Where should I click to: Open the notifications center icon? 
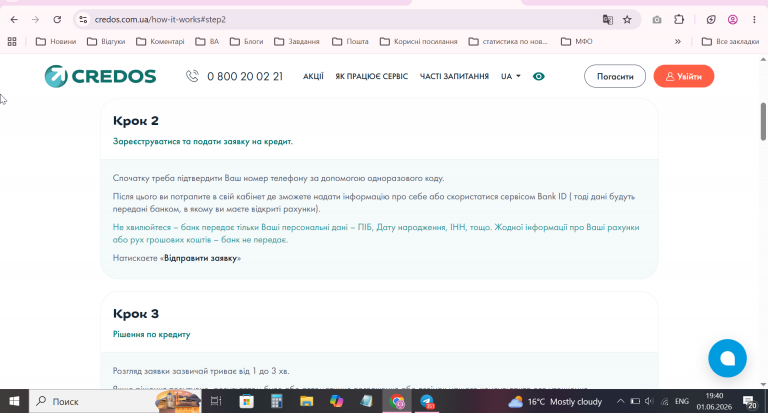(x=750, y=402)
